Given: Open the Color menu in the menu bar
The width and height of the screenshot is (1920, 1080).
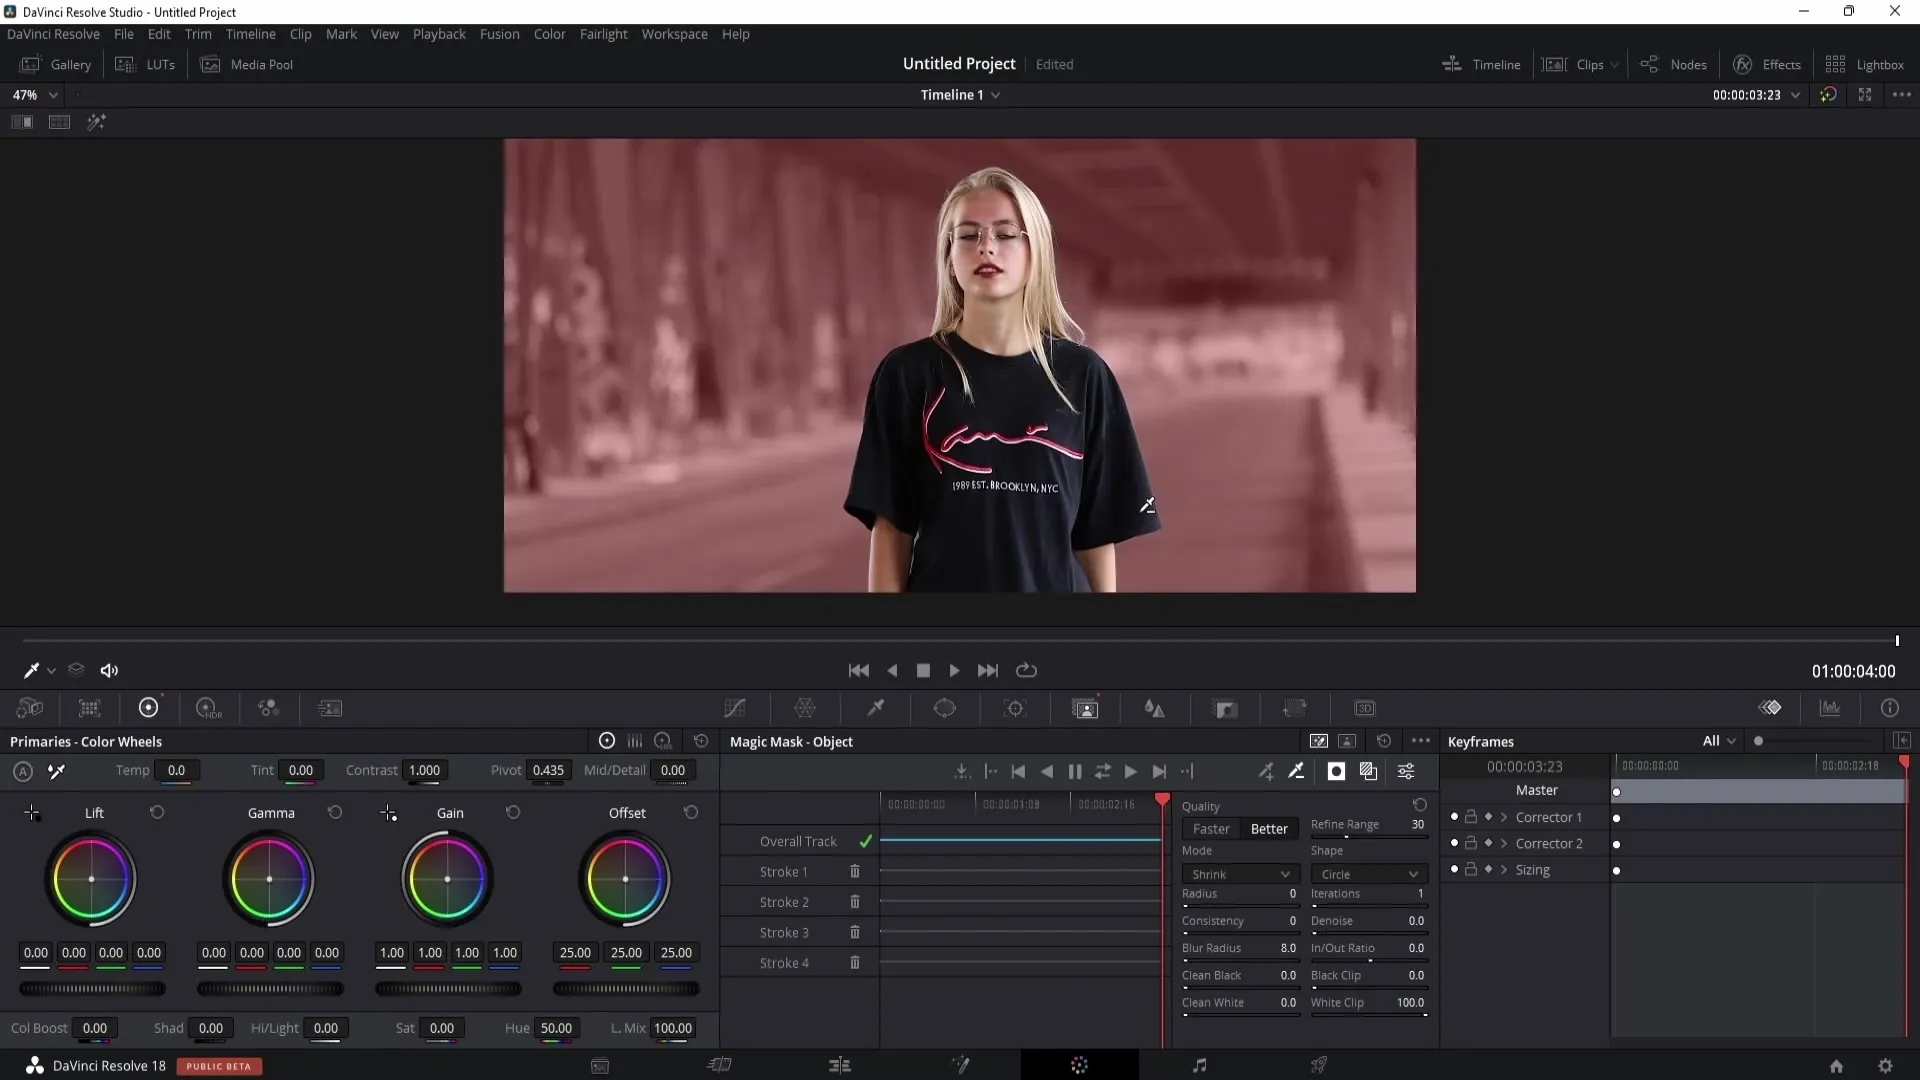Looking at the screenshot, I should click(550, 33).
